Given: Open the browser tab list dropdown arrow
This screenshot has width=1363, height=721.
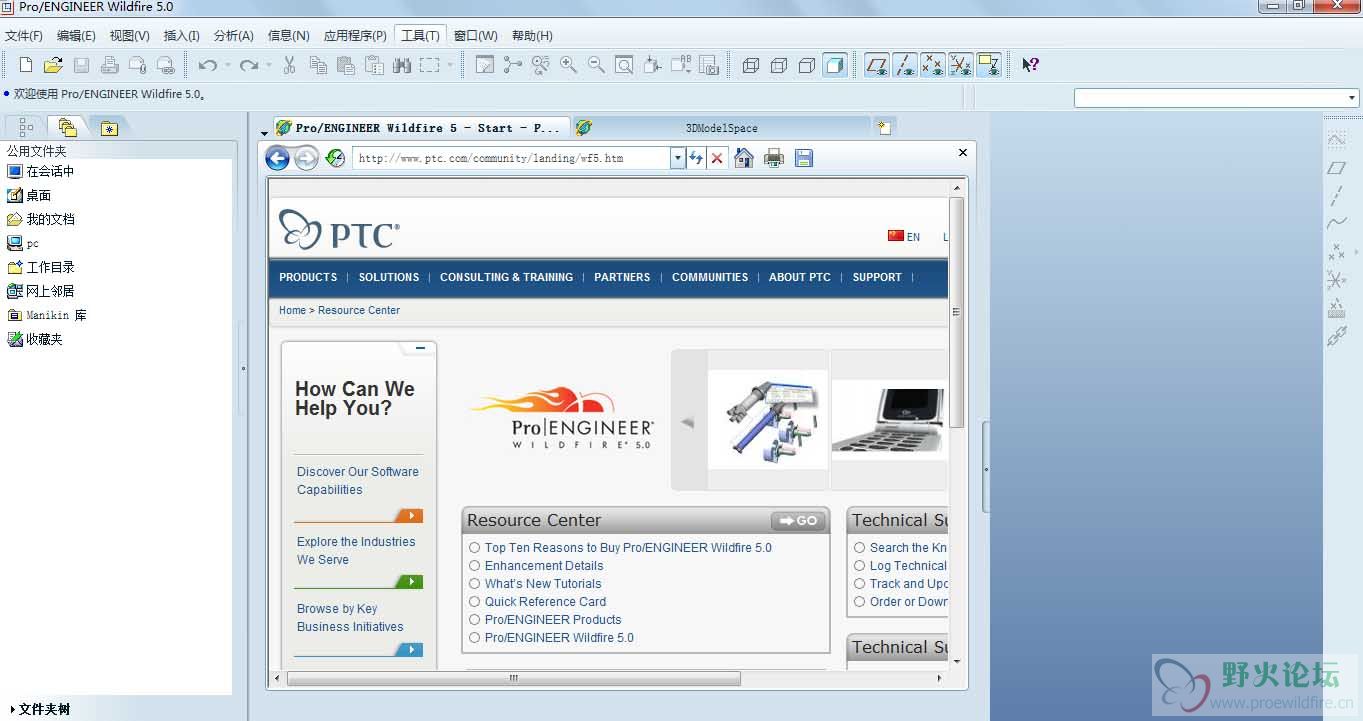Looking at the screenshot, I should point(264,132).
